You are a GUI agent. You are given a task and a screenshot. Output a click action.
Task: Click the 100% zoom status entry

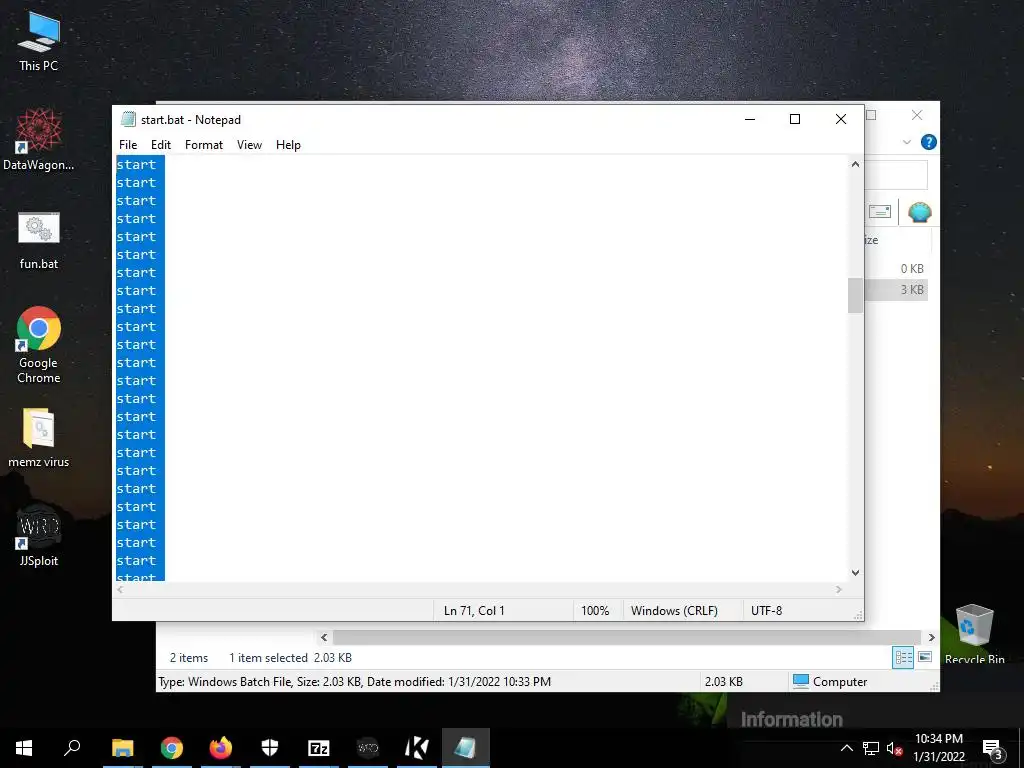pyautogui.click(x=595, y=611)
